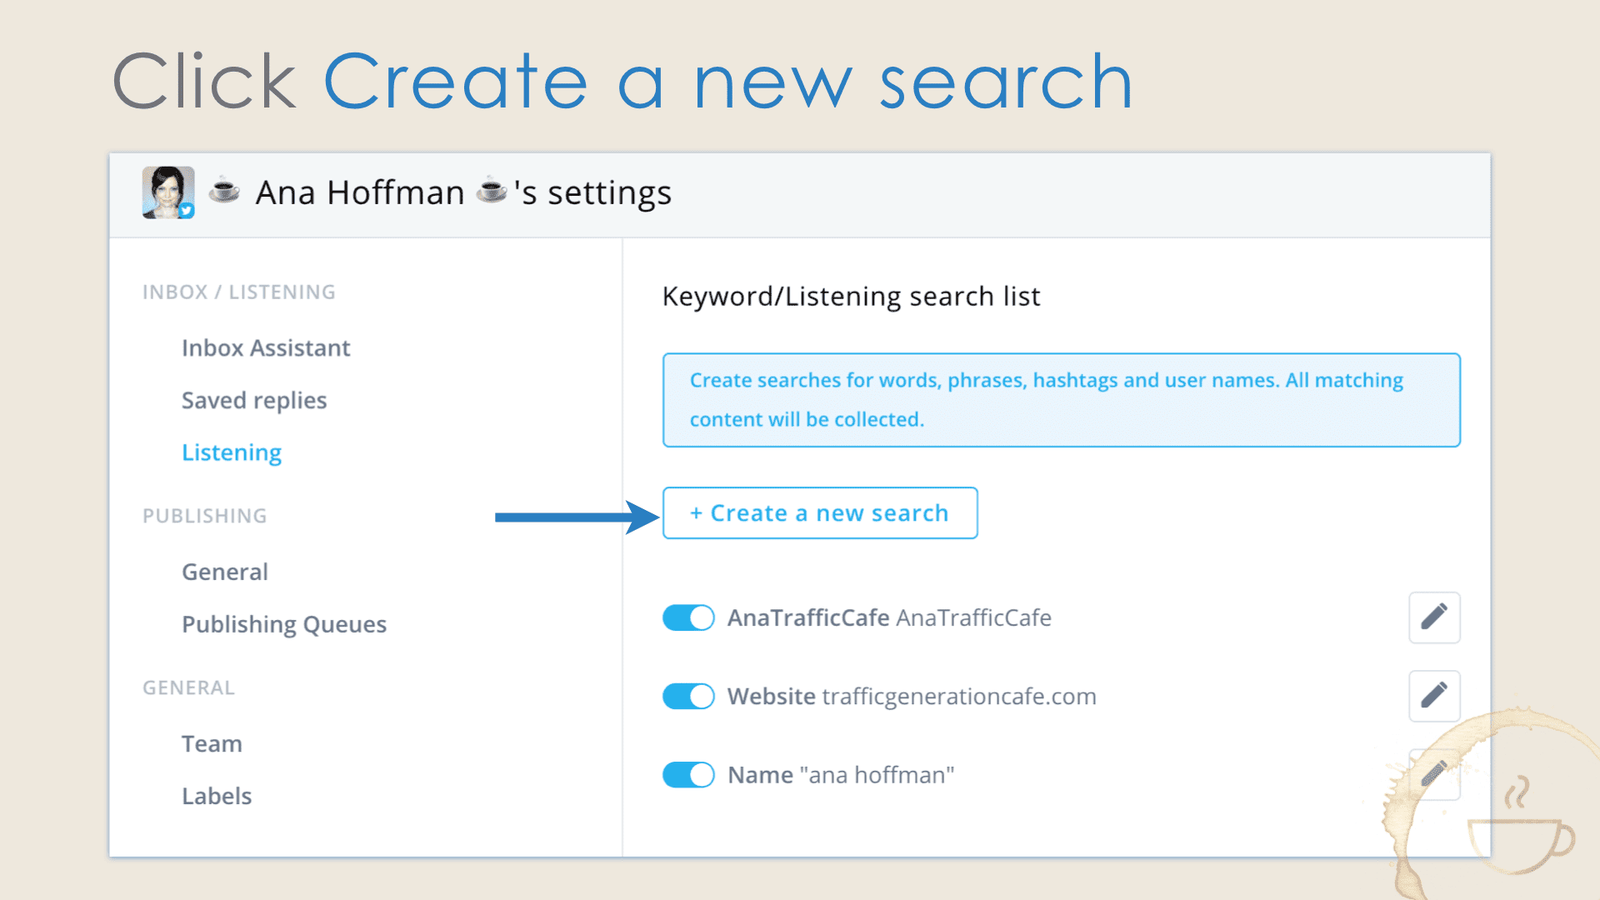This screenshot has height=900, width=1600.
Task: Open the Labels settings page
Action: (216, 795)
